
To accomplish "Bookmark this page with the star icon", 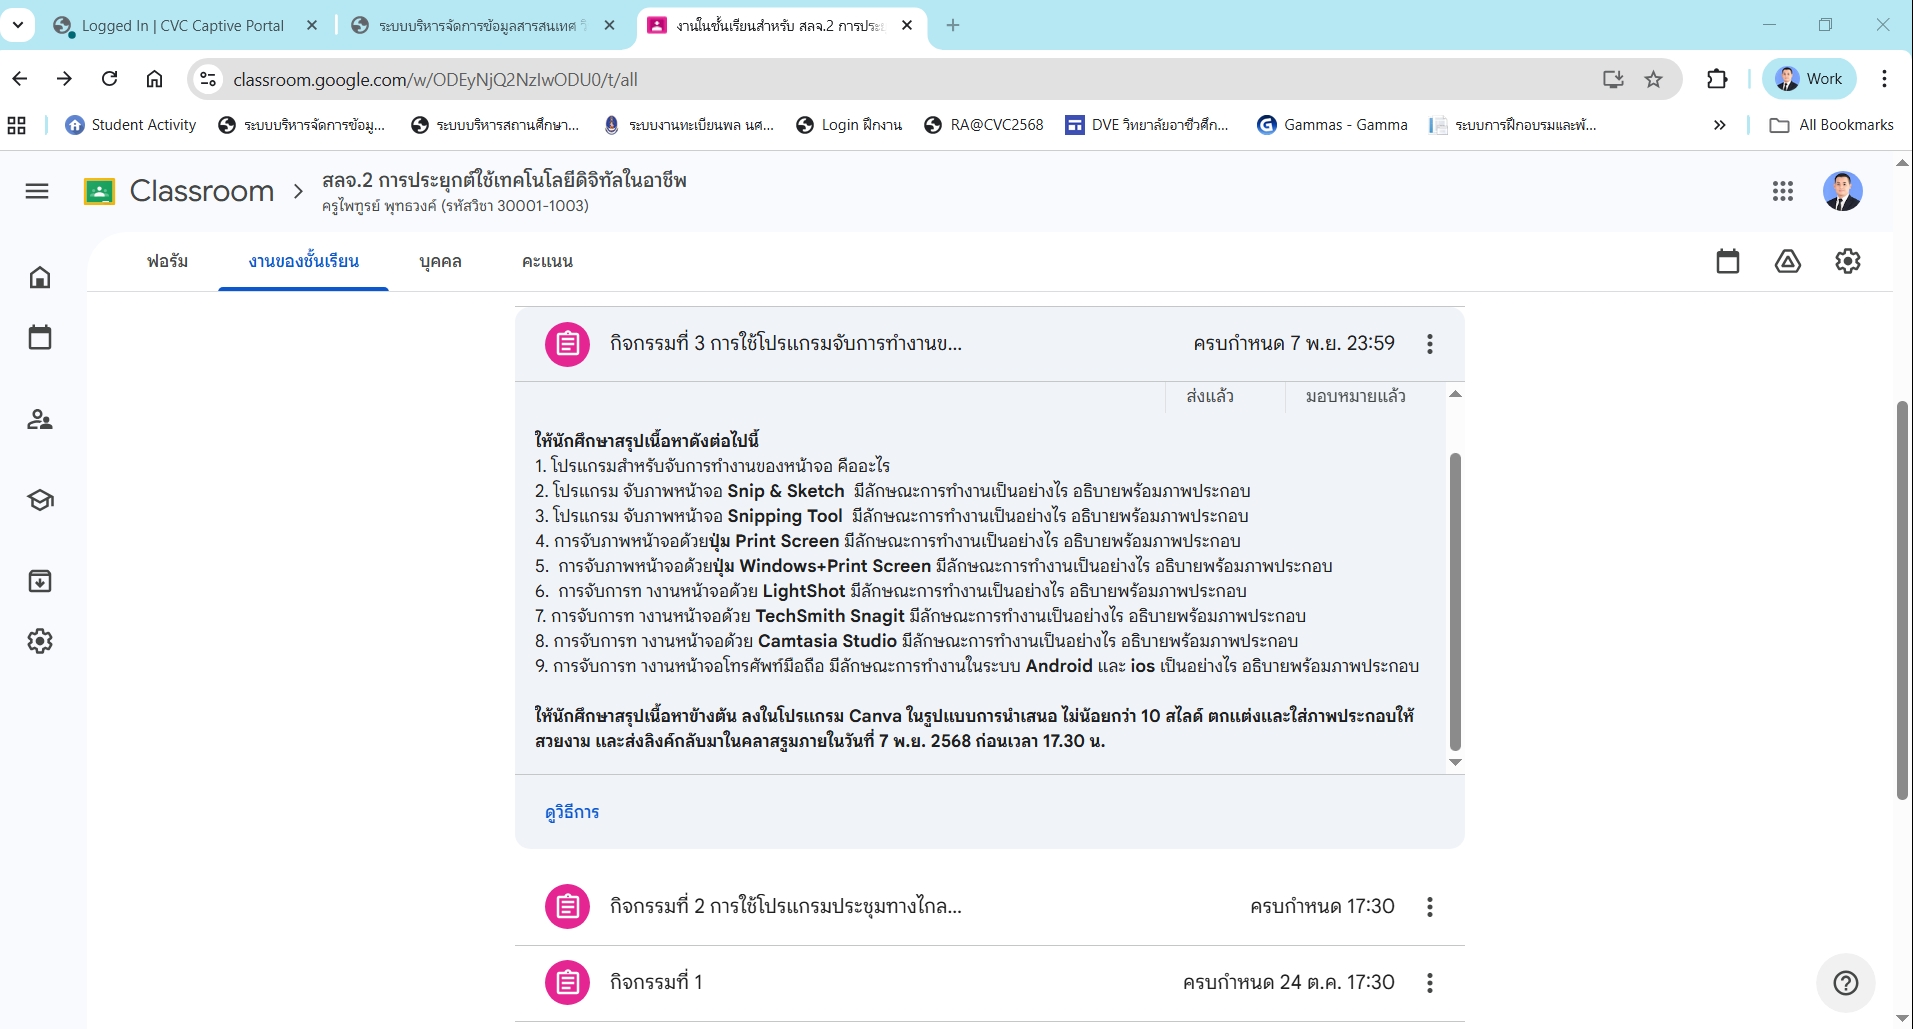I will coord(1653,79).
